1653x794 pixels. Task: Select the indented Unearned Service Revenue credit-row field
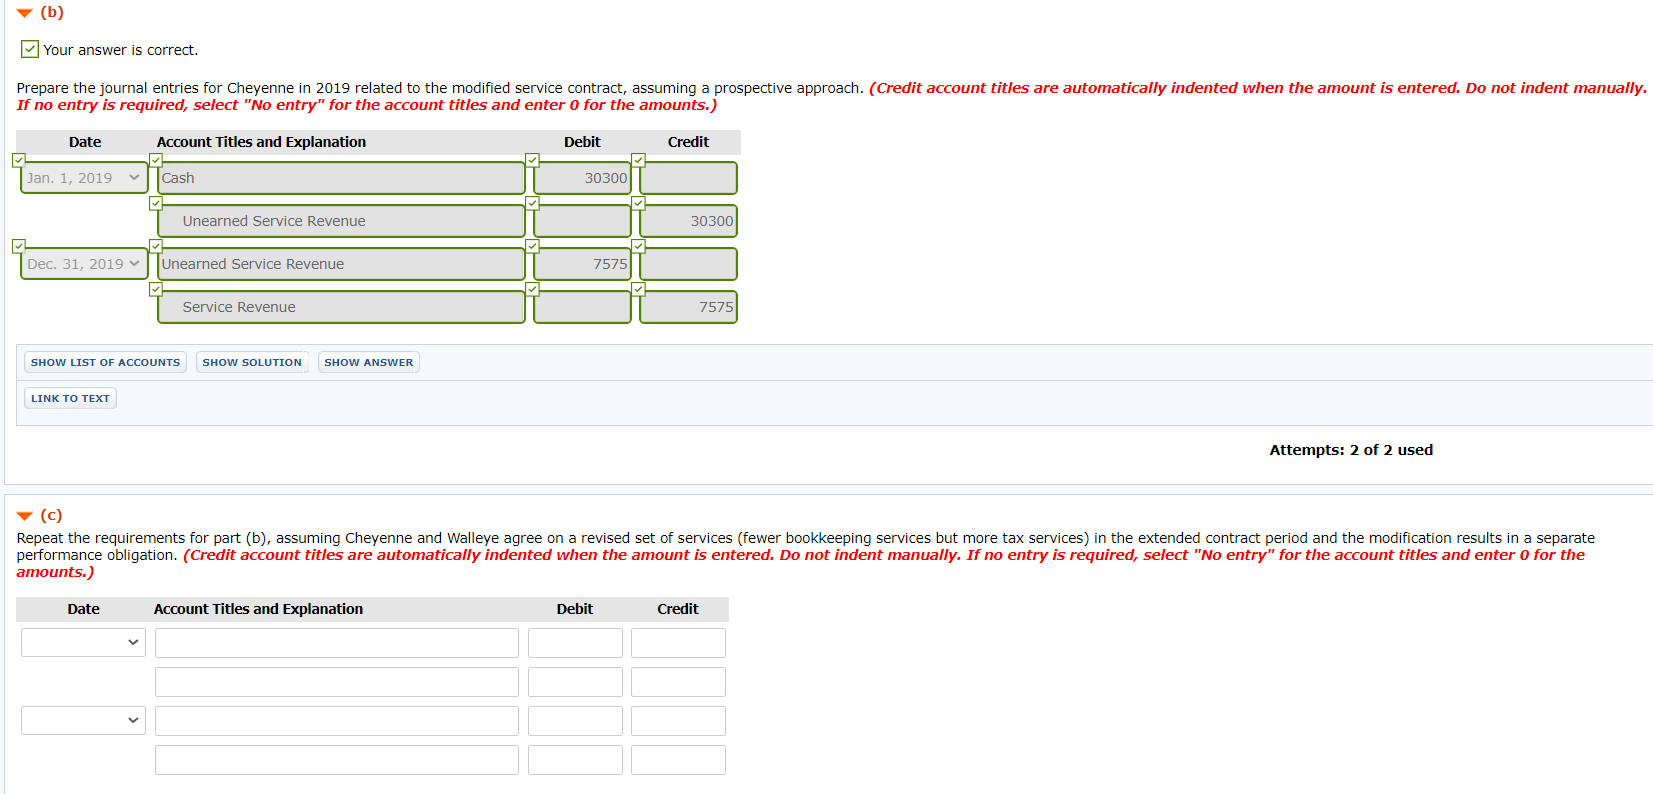pos(341,221)
